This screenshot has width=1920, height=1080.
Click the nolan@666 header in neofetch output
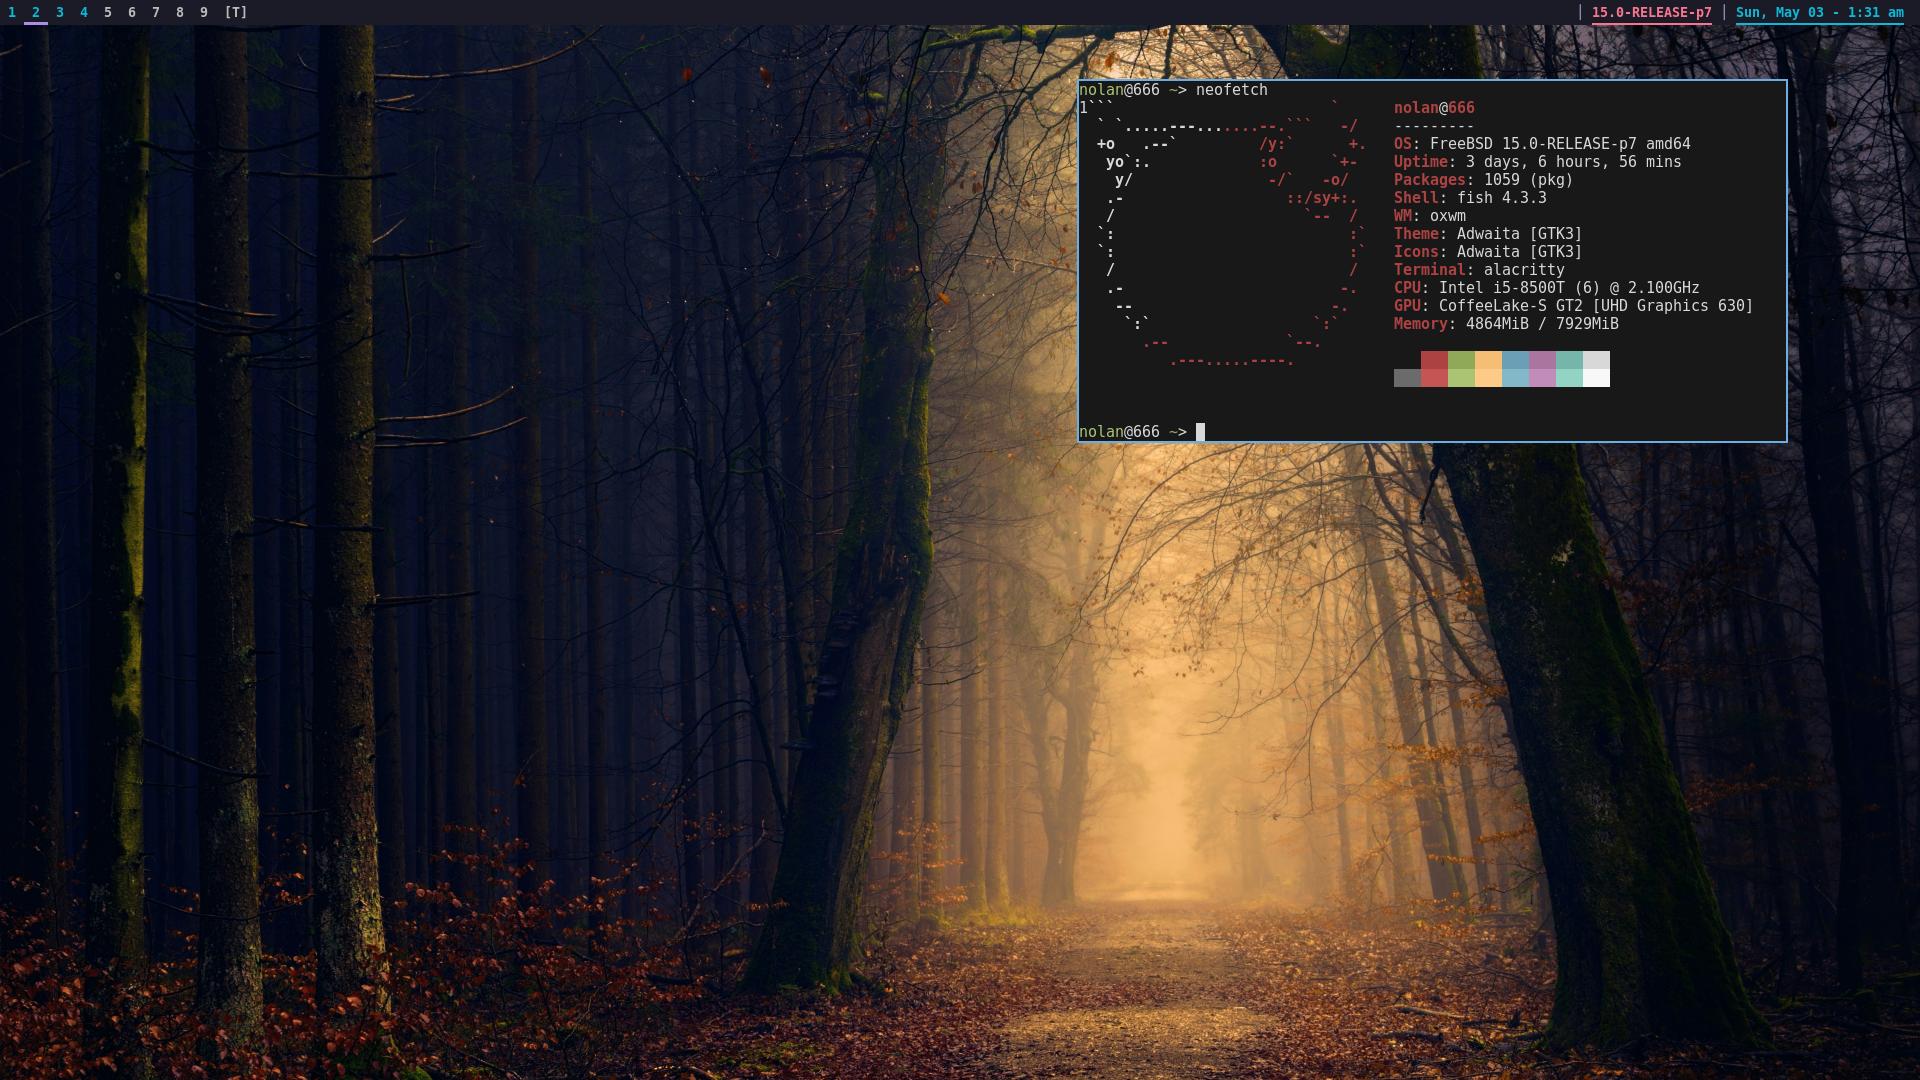[1434, 108]
